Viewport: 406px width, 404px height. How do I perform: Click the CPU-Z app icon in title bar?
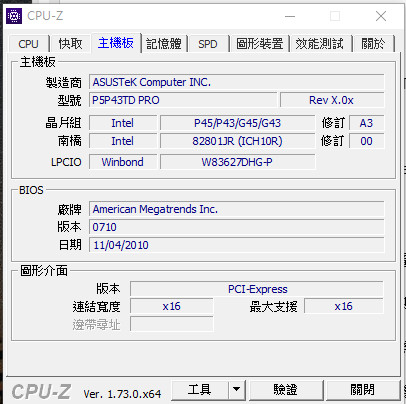point(14,16)
